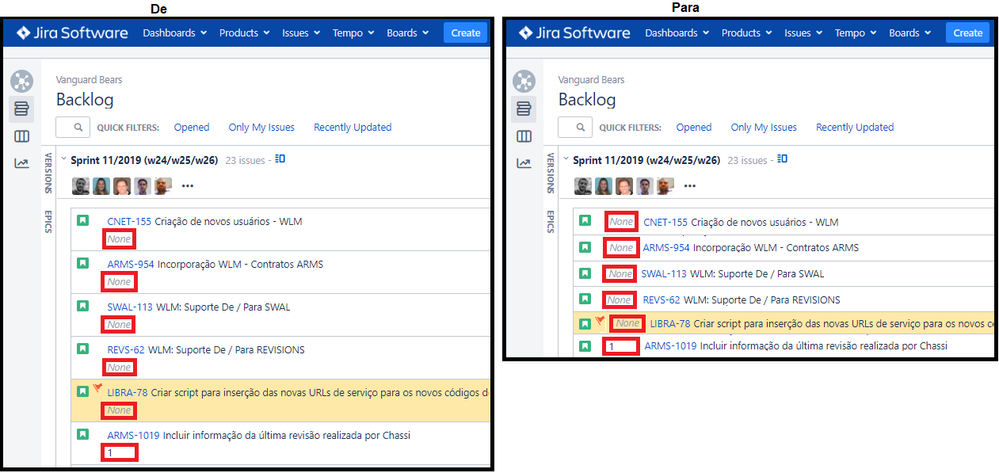999x473 pixels.
Task: Click the story icon beside REVS-62 in De screenshot
Action: pyautogui.click(x=82, y=348)
